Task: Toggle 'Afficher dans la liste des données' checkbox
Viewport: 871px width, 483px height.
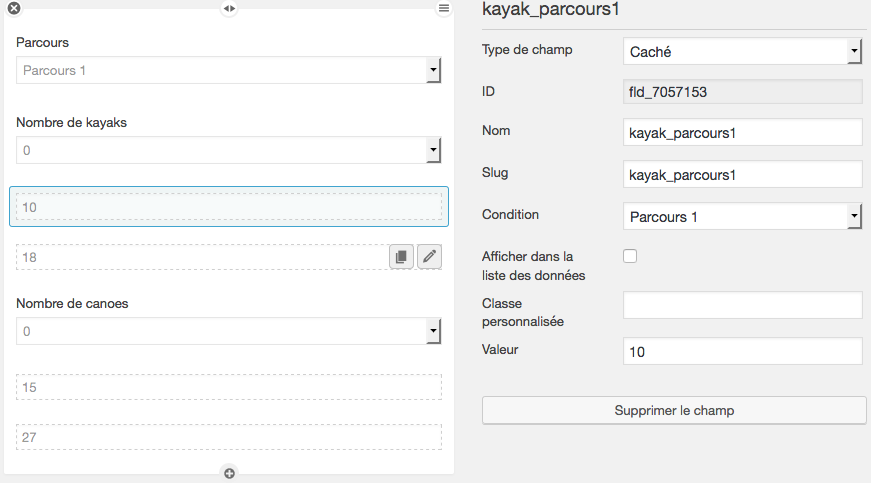Action: [630, 256]
